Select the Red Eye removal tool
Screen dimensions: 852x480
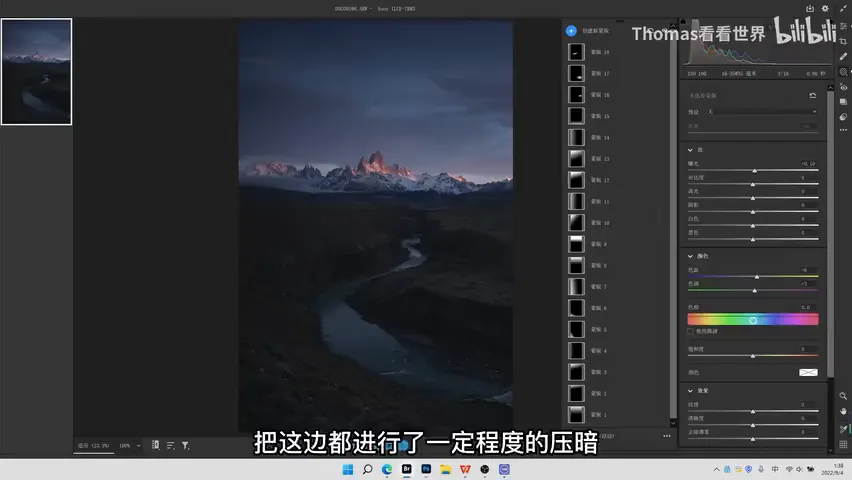pyautogui.click(x=843, y=87)
